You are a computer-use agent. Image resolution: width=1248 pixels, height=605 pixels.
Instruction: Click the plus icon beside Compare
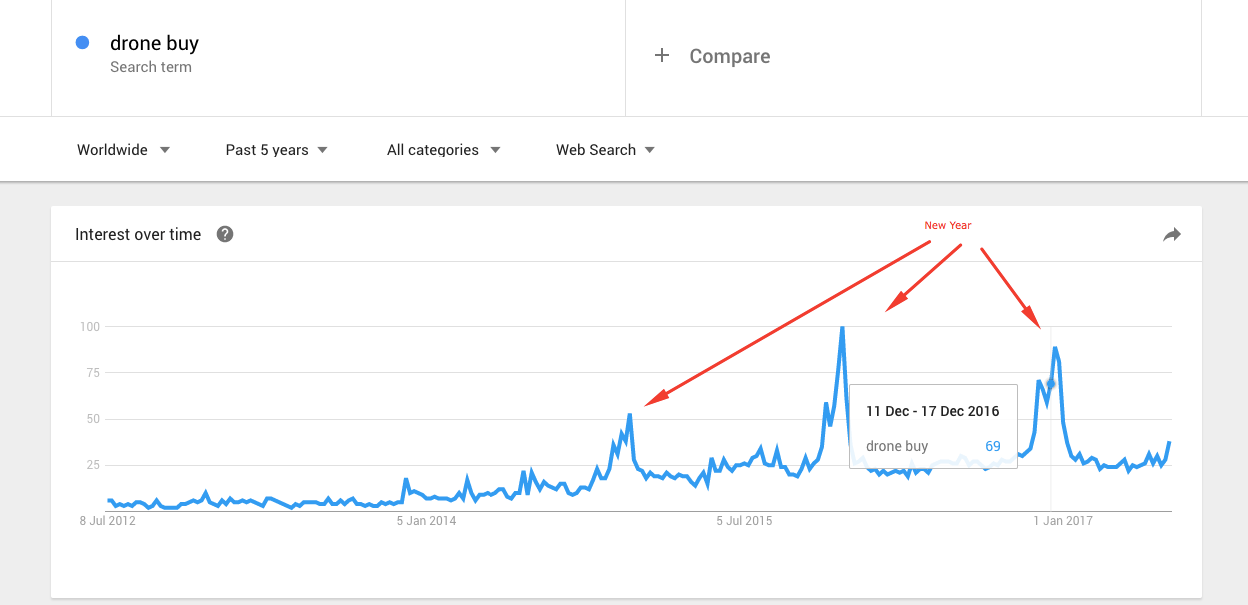pos(661,56)
